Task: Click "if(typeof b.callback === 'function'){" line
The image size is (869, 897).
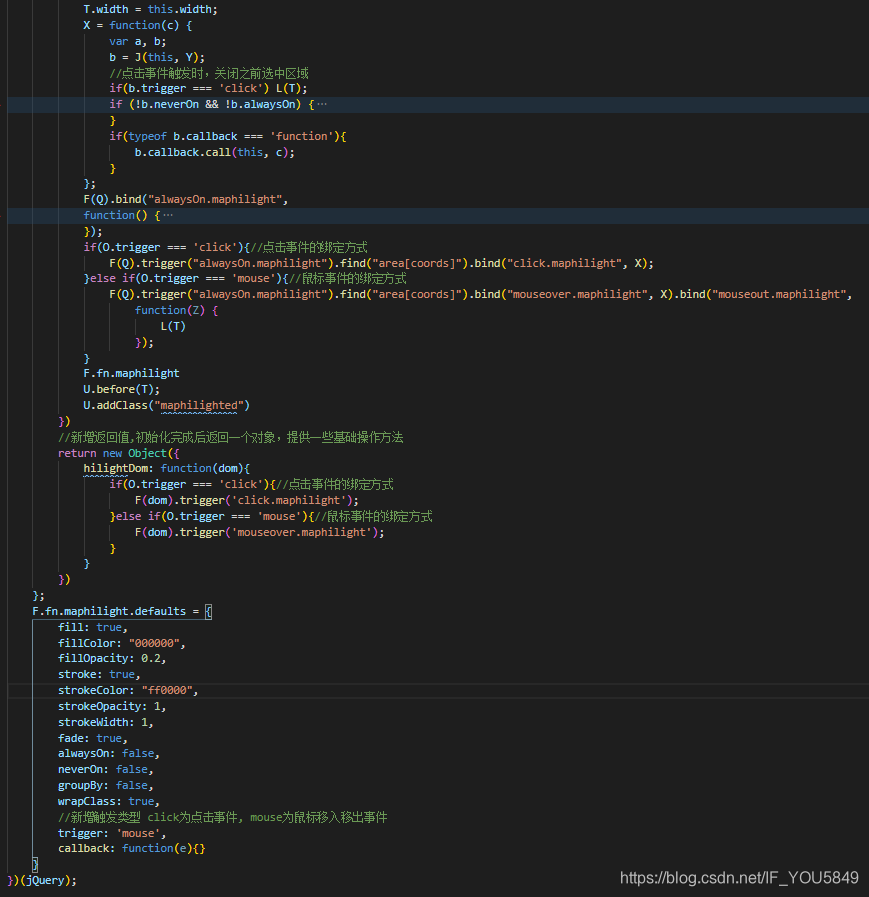Action: pyautogui.click(x=228, y=136)
